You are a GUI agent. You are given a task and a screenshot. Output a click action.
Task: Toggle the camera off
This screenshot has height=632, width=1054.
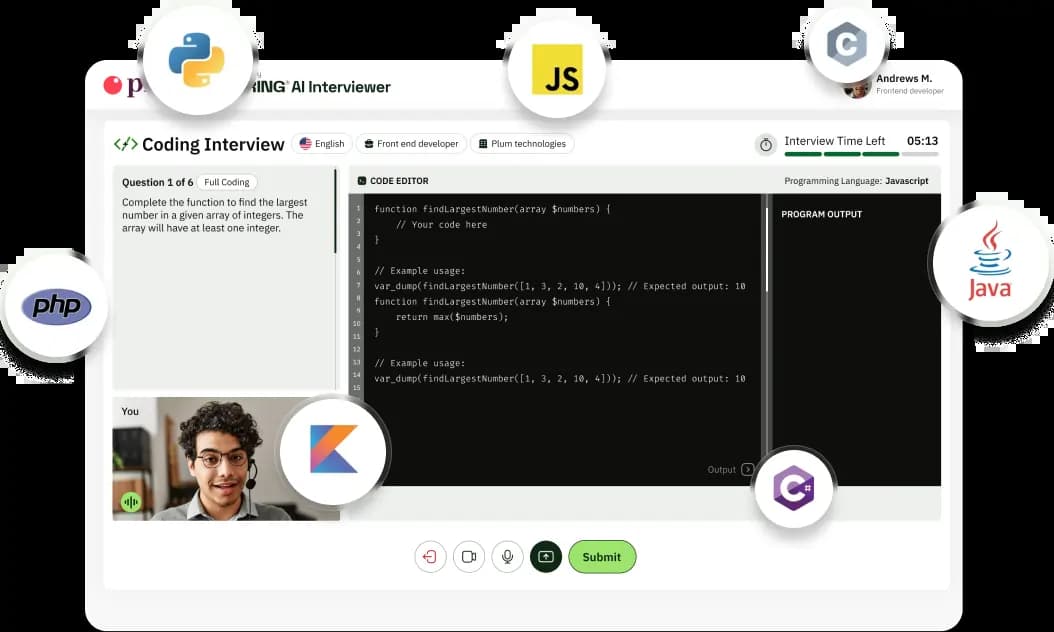click(469, 556)
